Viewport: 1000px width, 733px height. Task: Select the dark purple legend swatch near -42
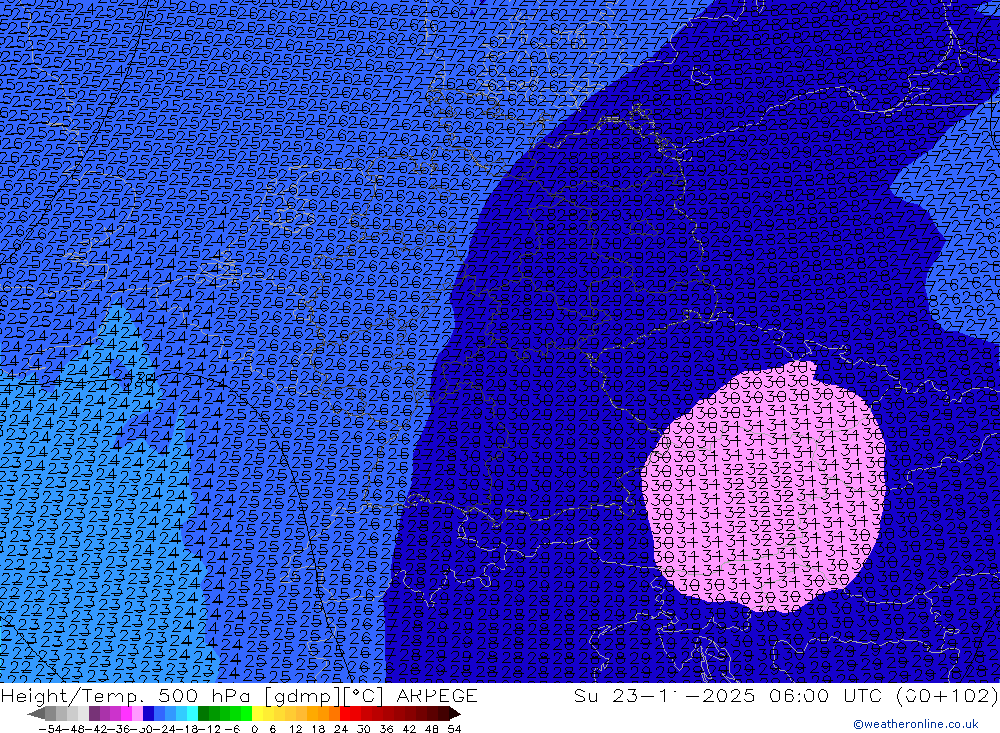coord(94,714)
